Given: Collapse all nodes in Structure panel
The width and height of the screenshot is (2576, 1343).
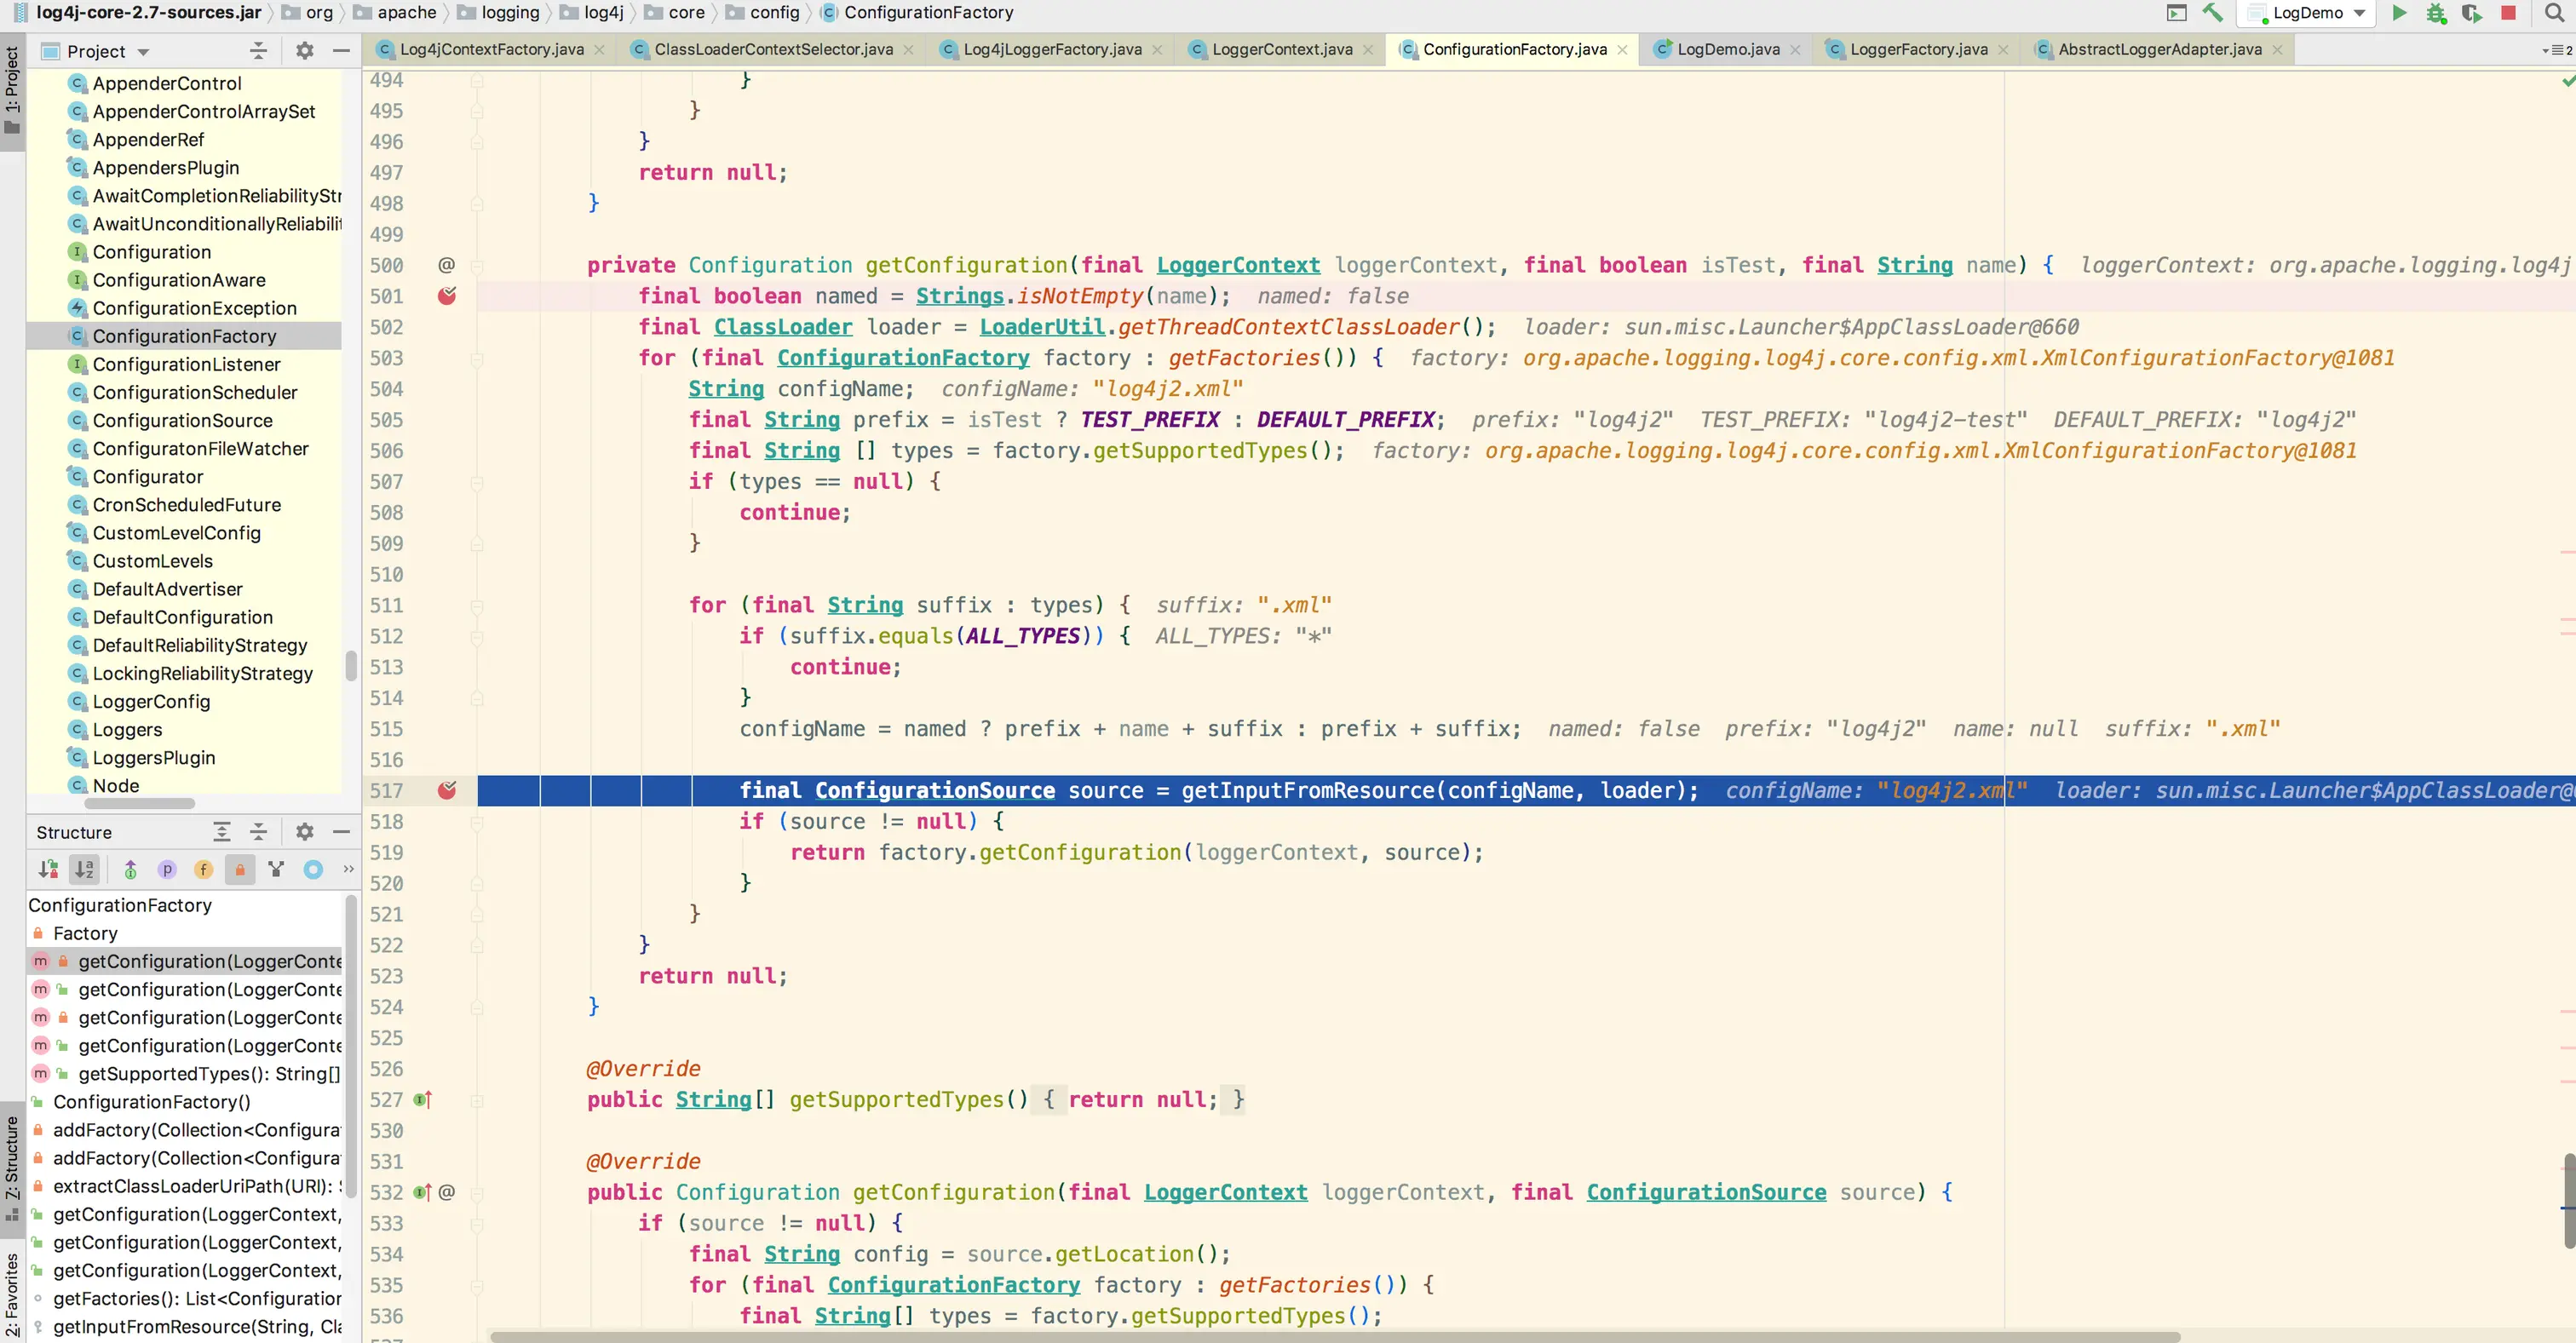Looking at the screenshot, I should (x=258, y=832).
